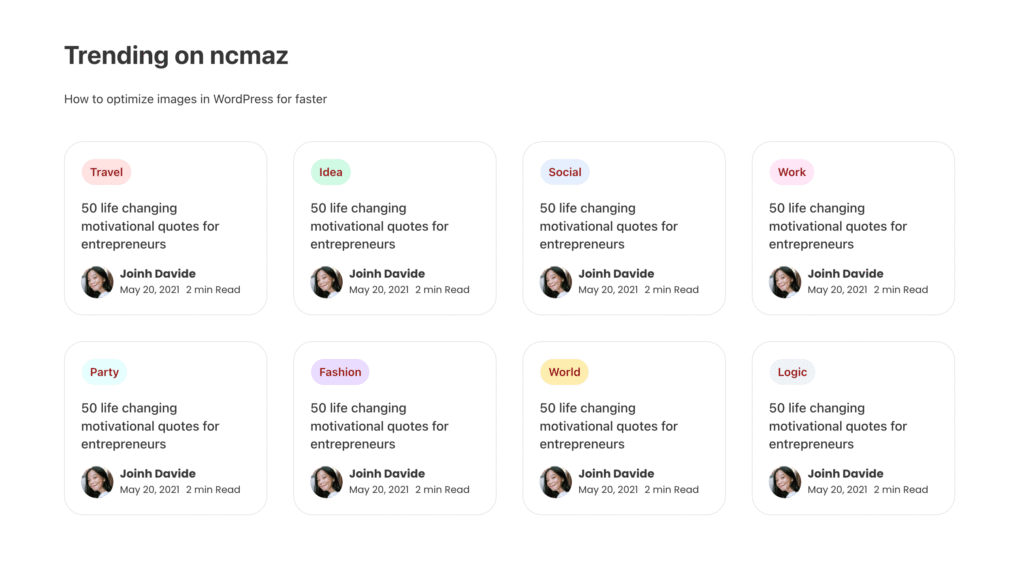The image size is (1024, 565).
Task: Open the blue Social category badge
Action: pos(564,172)
